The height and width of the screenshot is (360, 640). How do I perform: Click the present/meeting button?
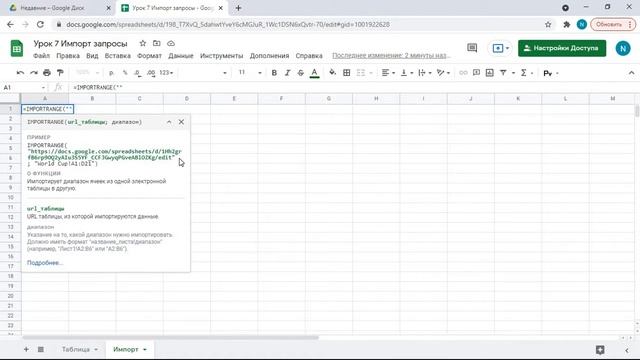(500, 48)
